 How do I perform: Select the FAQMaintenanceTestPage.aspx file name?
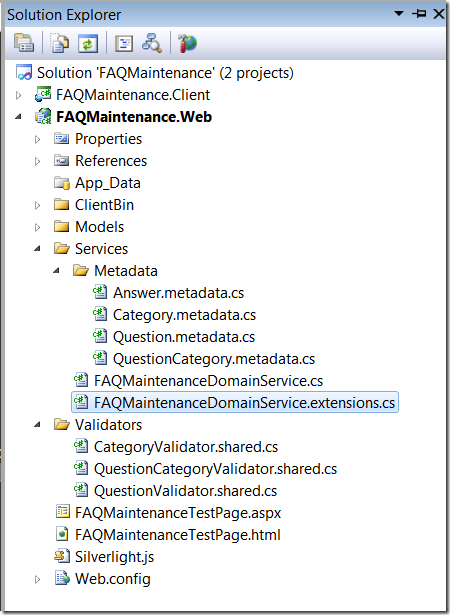[x=178, y=513]
